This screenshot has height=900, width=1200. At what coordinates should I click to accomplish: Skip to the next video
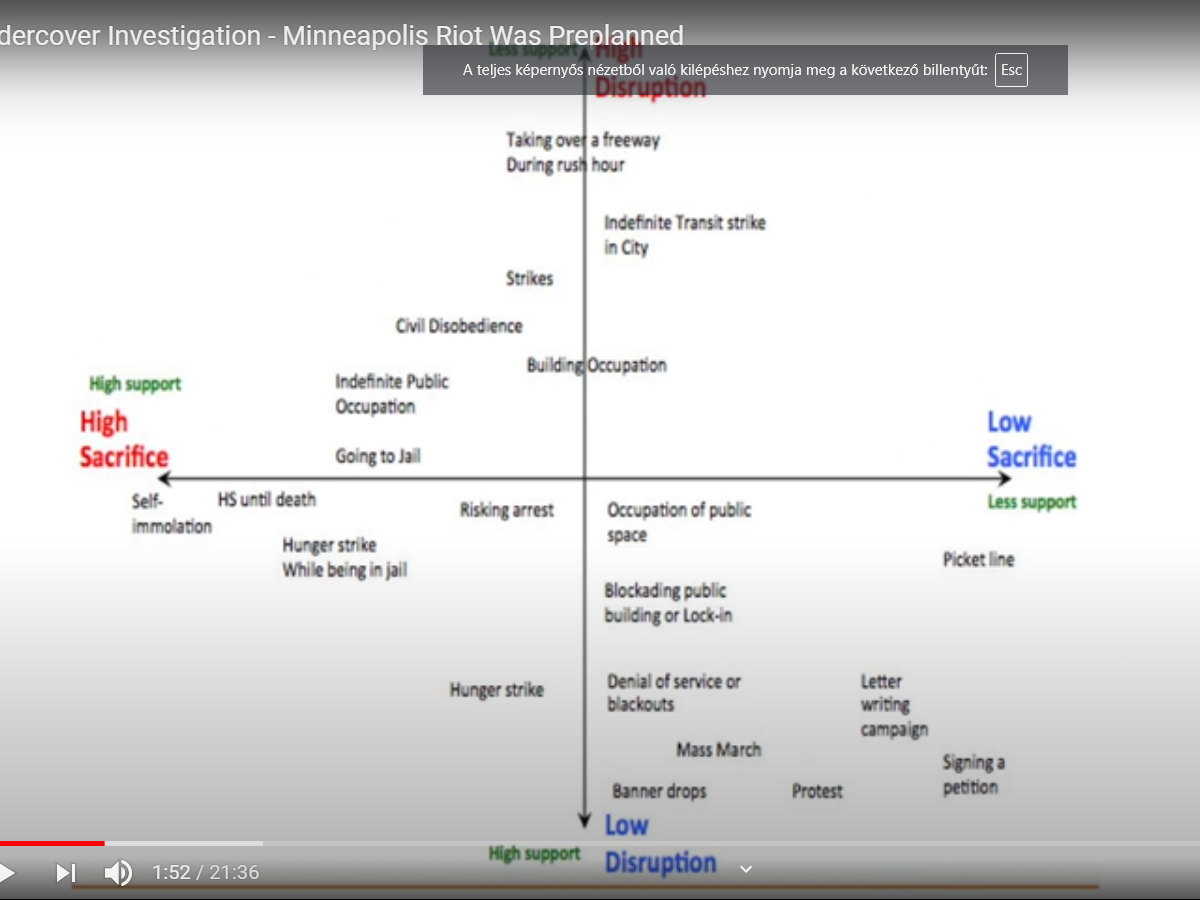pyautogui.click(x=65, y=872)
